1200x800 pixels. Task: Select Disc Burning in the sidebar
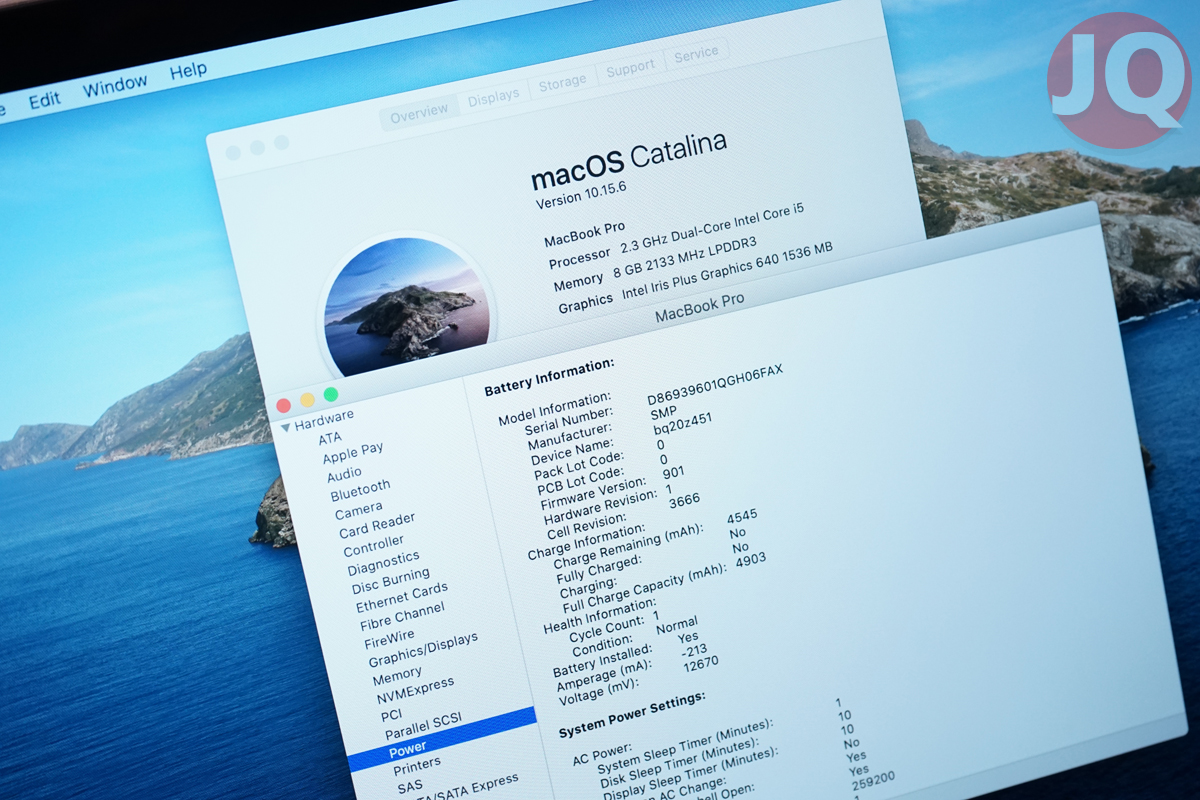click(391, 581)
